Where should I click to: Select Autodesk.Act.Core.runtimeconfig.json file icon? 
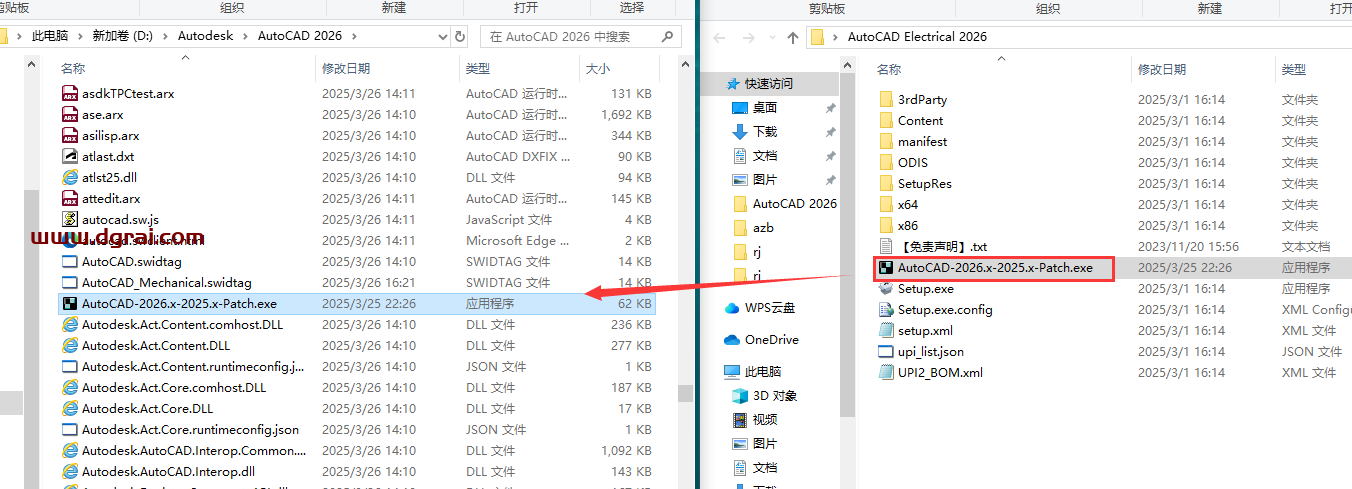(70, 429)
